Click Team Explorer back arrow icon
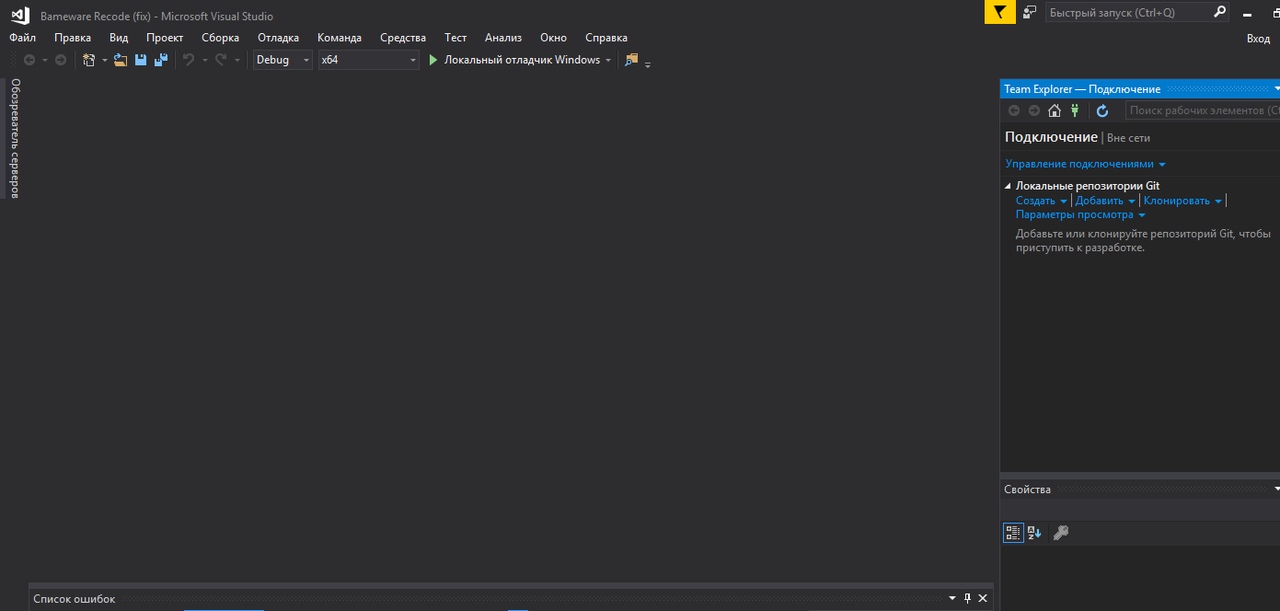The height and width of the screenshot is (611, 1280). click(1014, 111)
